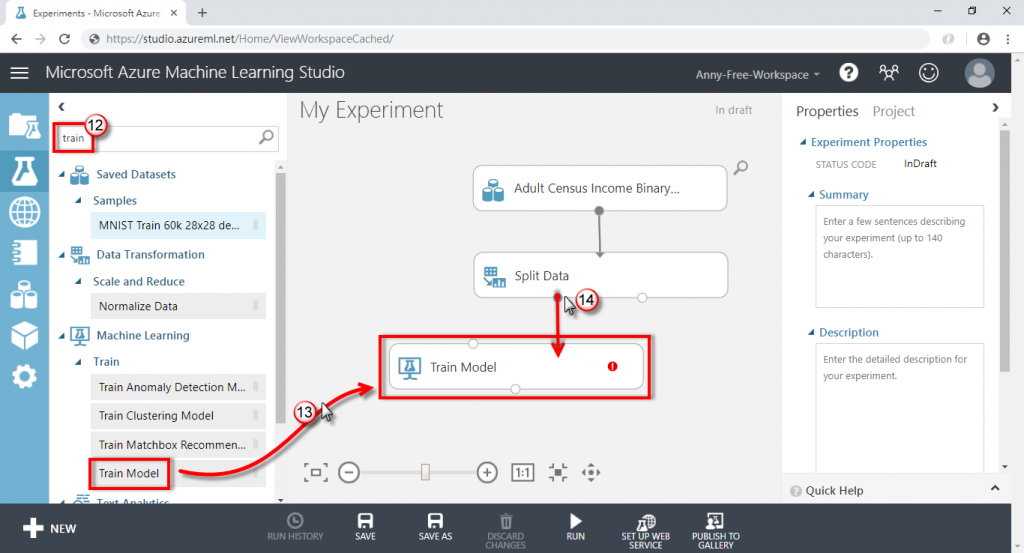Switch to the Properties tab
Viewport: 1024px width, 553px height.
pyautogui.click(x=827, y=111)
